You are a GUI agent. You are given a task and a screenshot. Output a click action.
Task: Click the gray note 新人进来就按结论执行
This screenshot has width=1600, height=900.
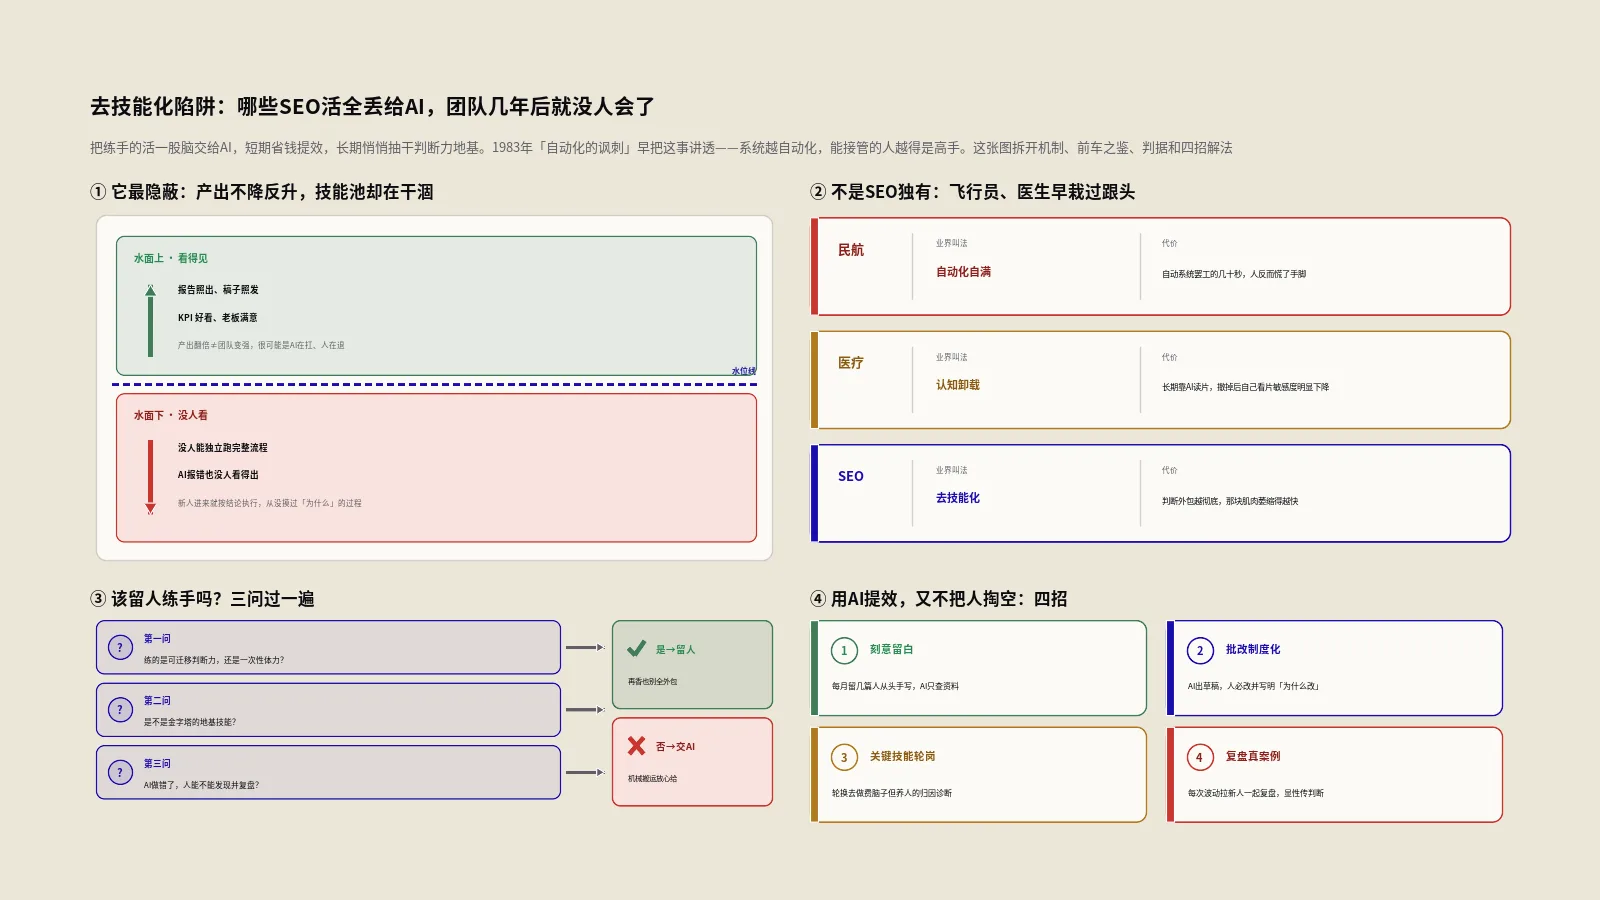pyautogui.click(x=270, y=503)
